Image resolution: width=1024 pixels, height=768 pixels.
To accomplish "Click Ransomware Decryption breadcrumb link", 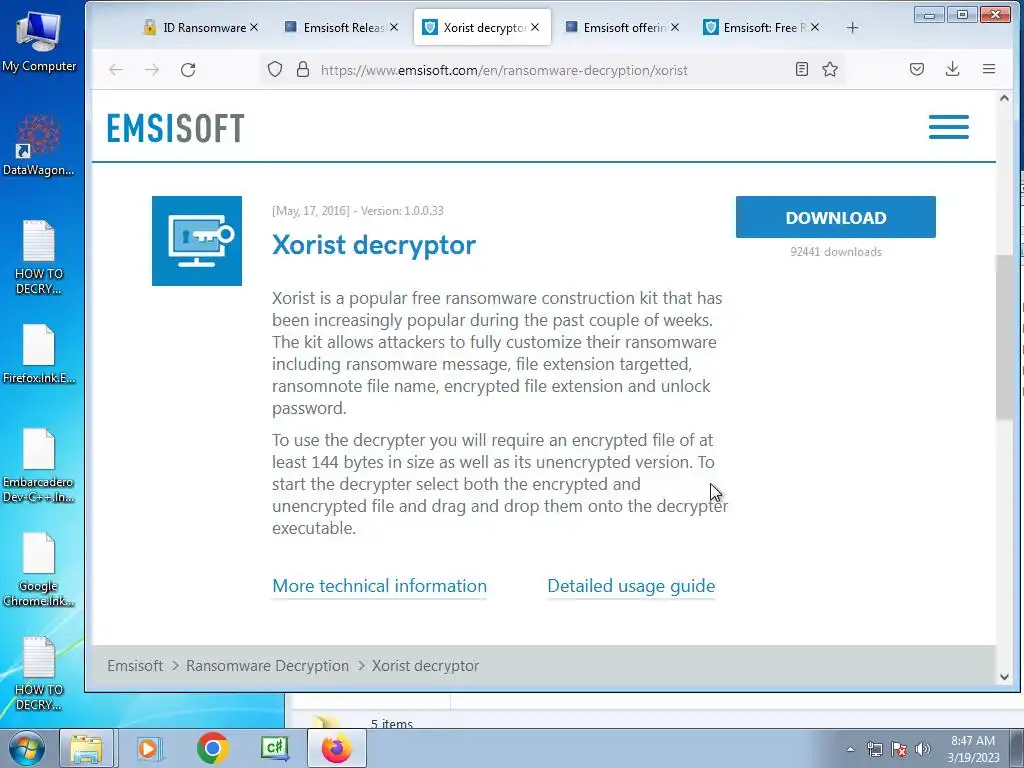I will point(267,665).
